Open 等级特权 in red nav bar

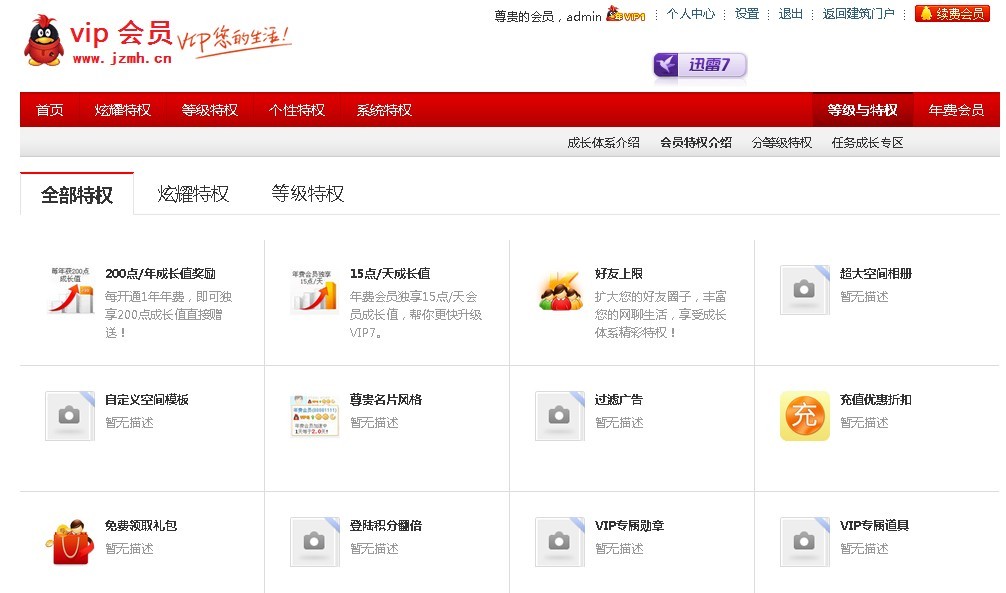pos(210,110)
